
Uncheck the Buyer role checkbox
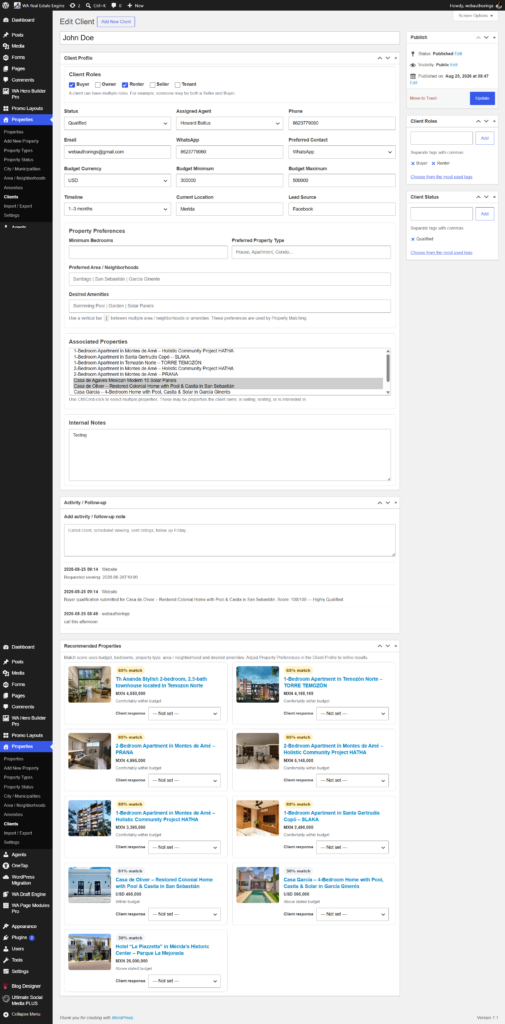tap(72, 84)
